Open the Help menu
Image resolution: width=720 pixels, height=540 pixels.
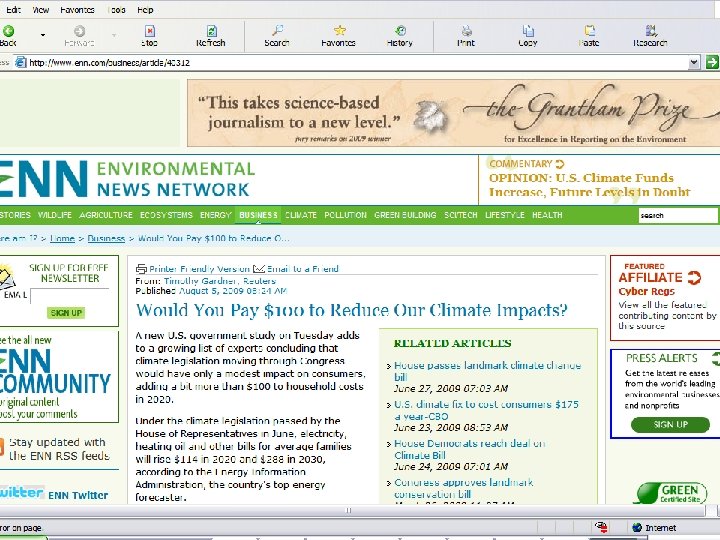click(x=145, y=10)
